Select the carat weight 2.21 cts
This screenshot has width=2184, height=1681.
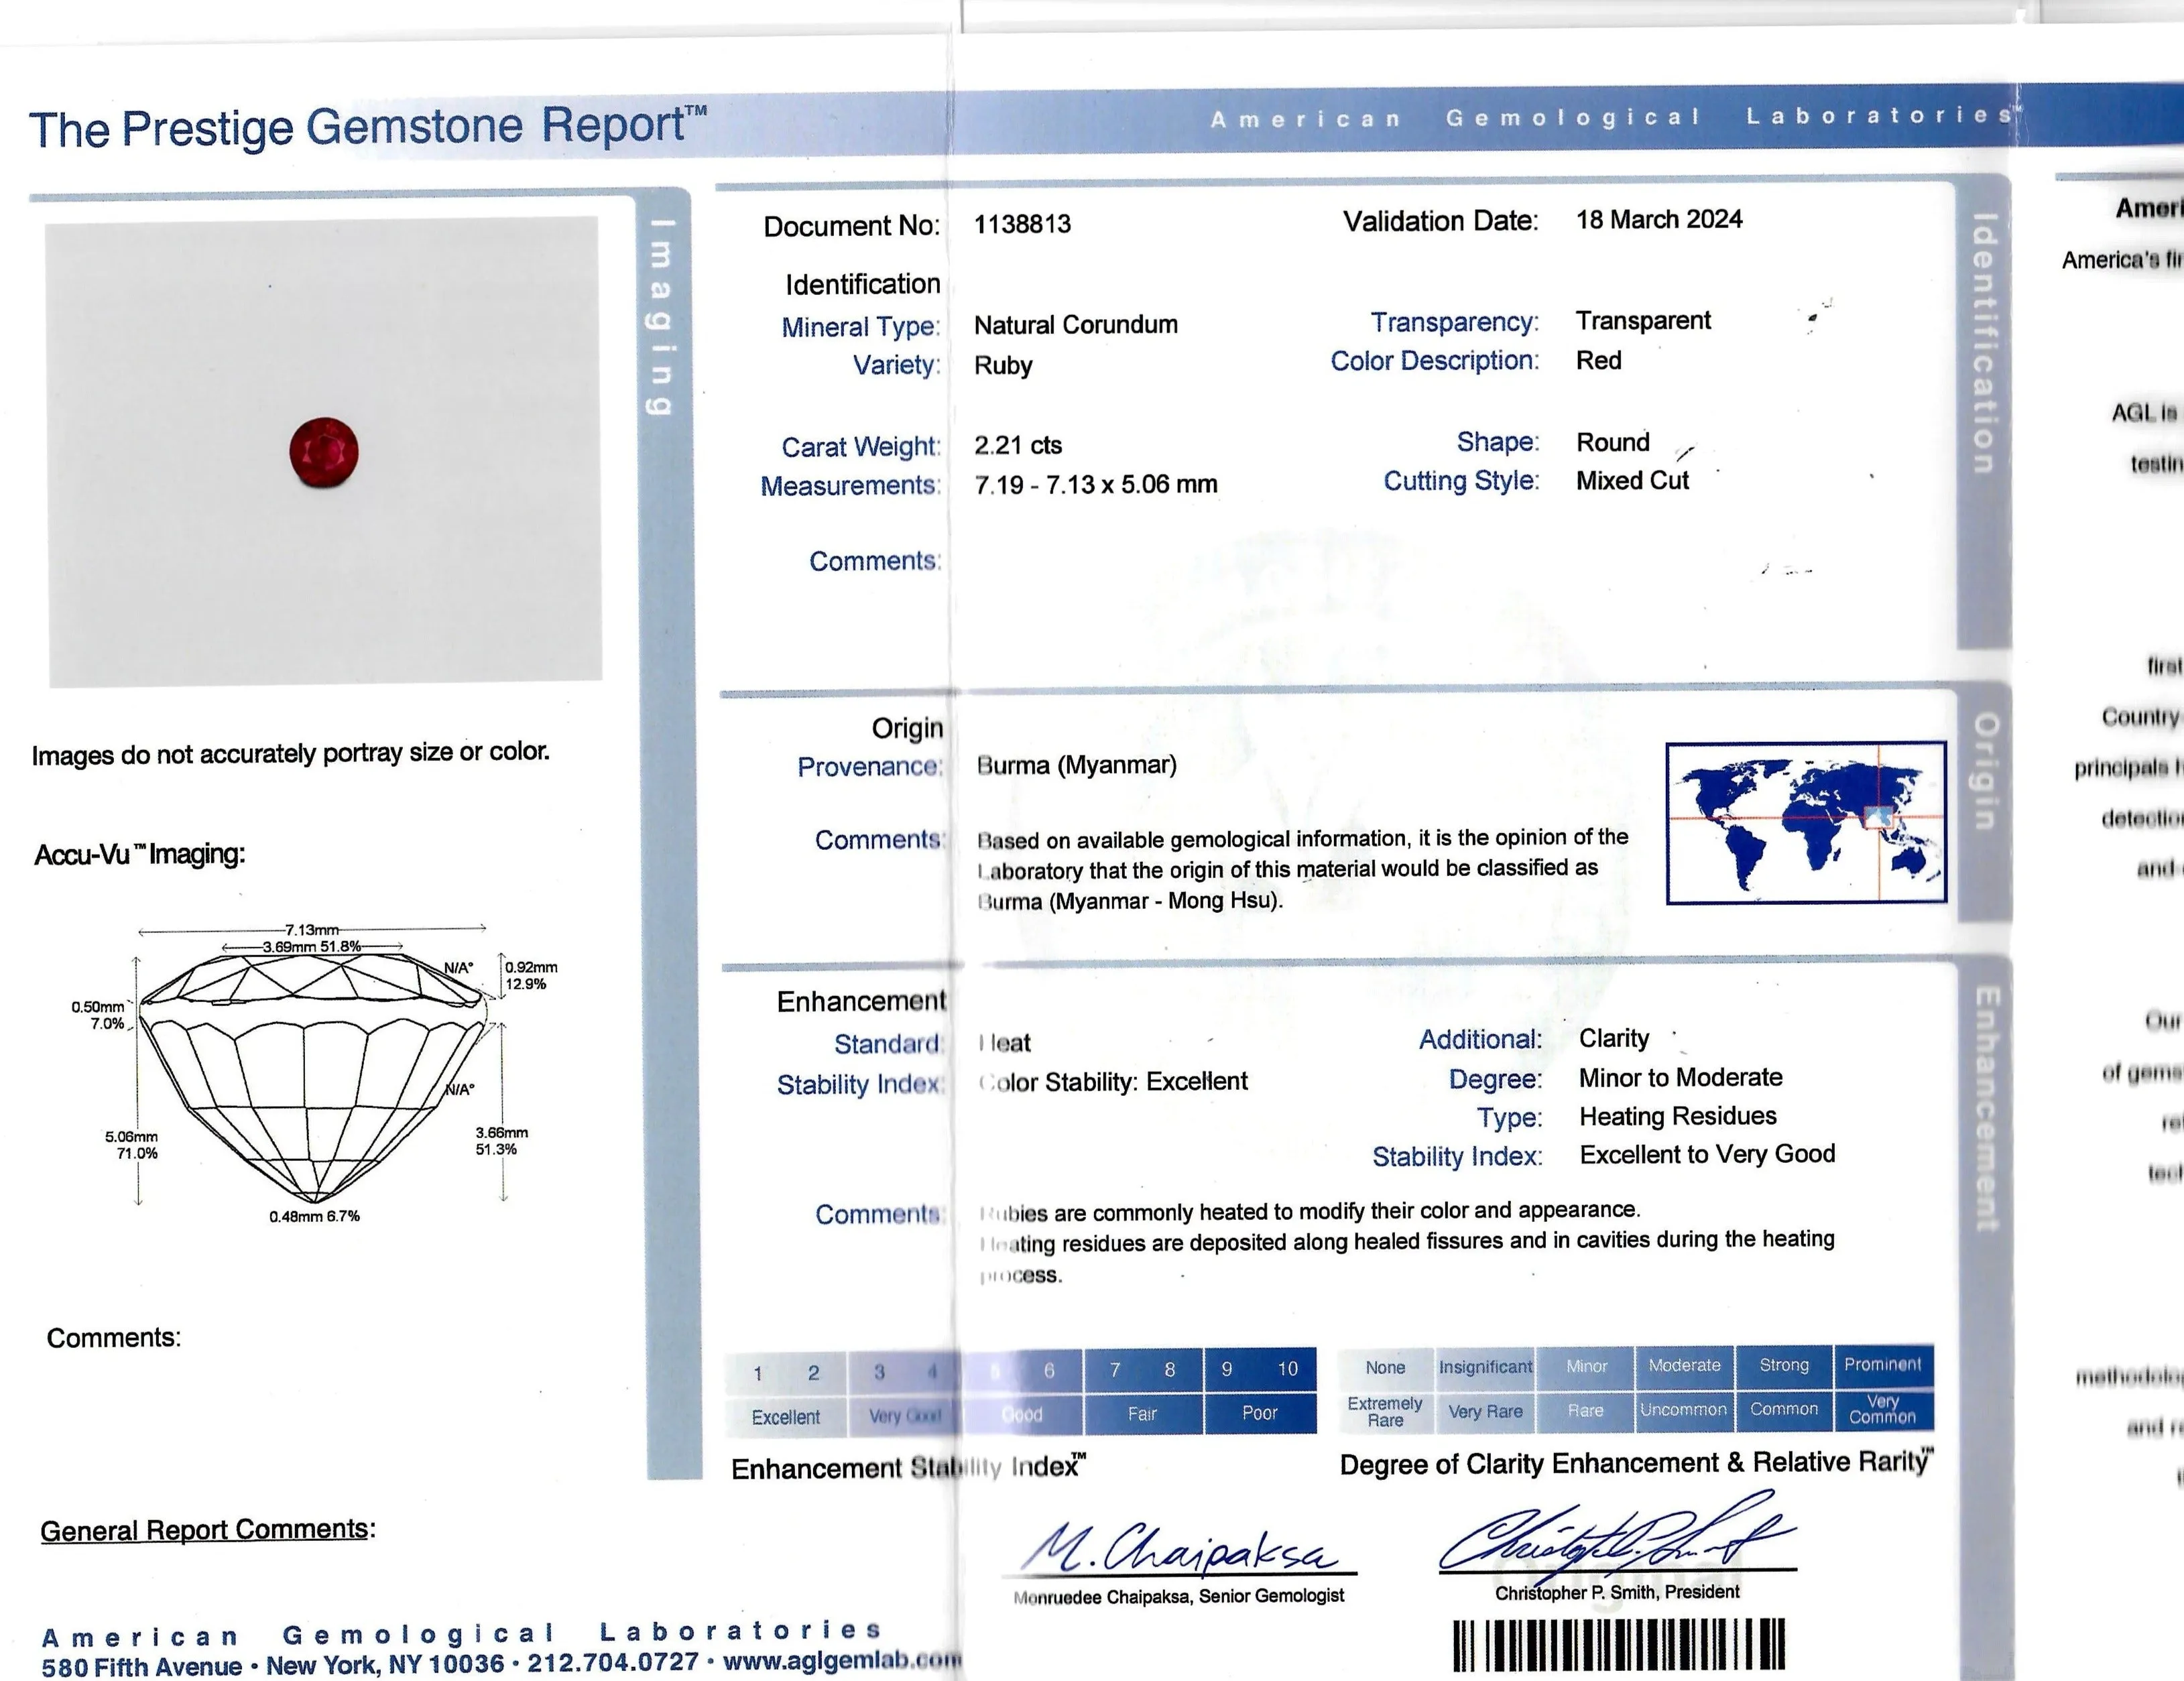pos(1018,445)
